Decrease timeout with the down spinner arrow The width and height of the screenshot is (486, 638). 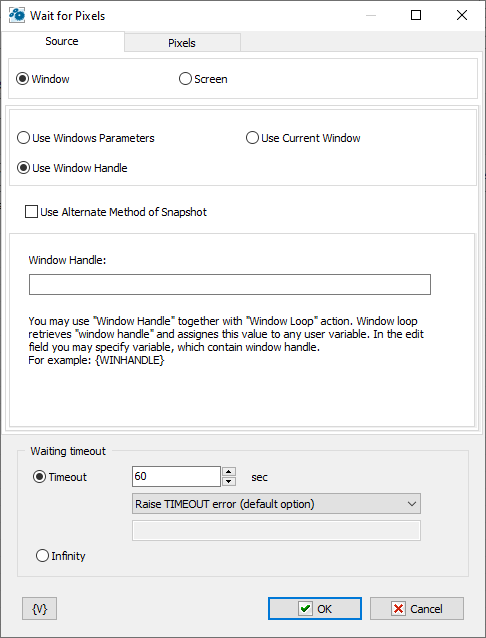(x=229, y=482)
